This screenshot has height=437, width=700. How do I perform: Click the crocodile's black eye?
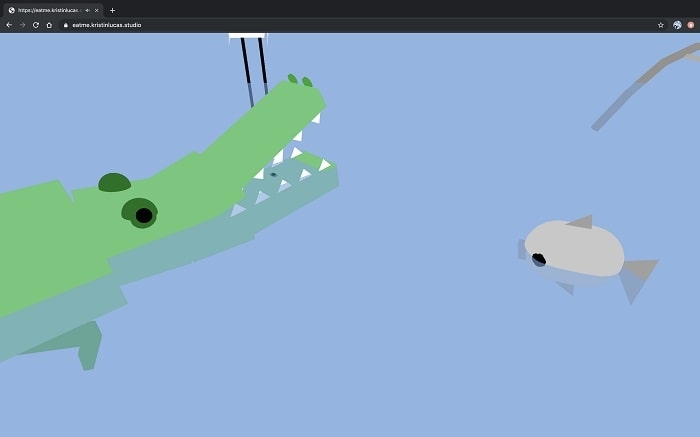point(144,215)
